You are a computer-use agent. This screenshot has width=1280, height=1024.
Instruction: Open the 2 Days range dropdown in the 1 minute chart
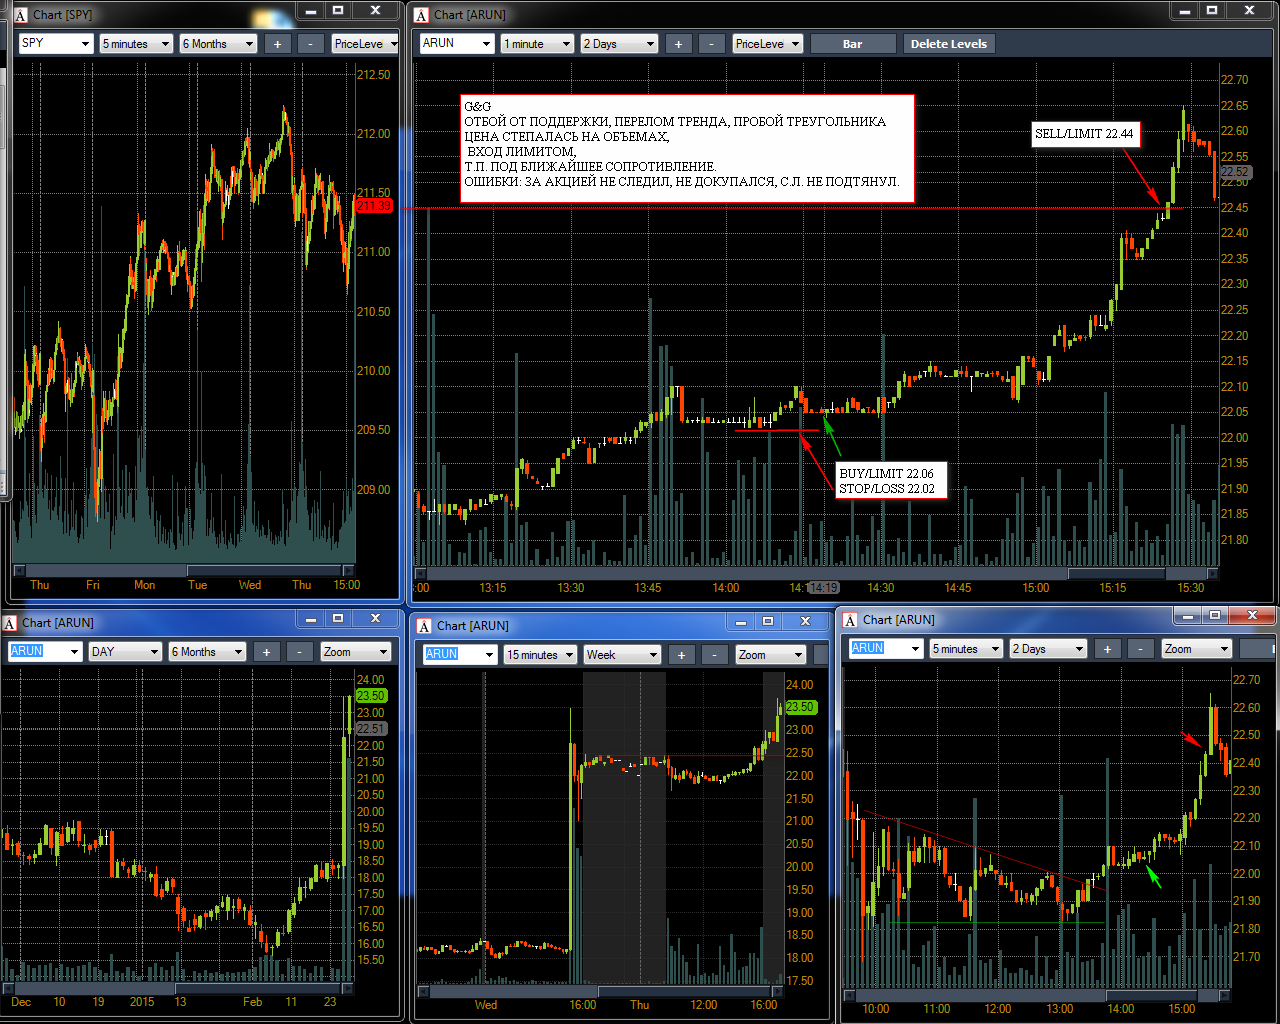point(619,43)
